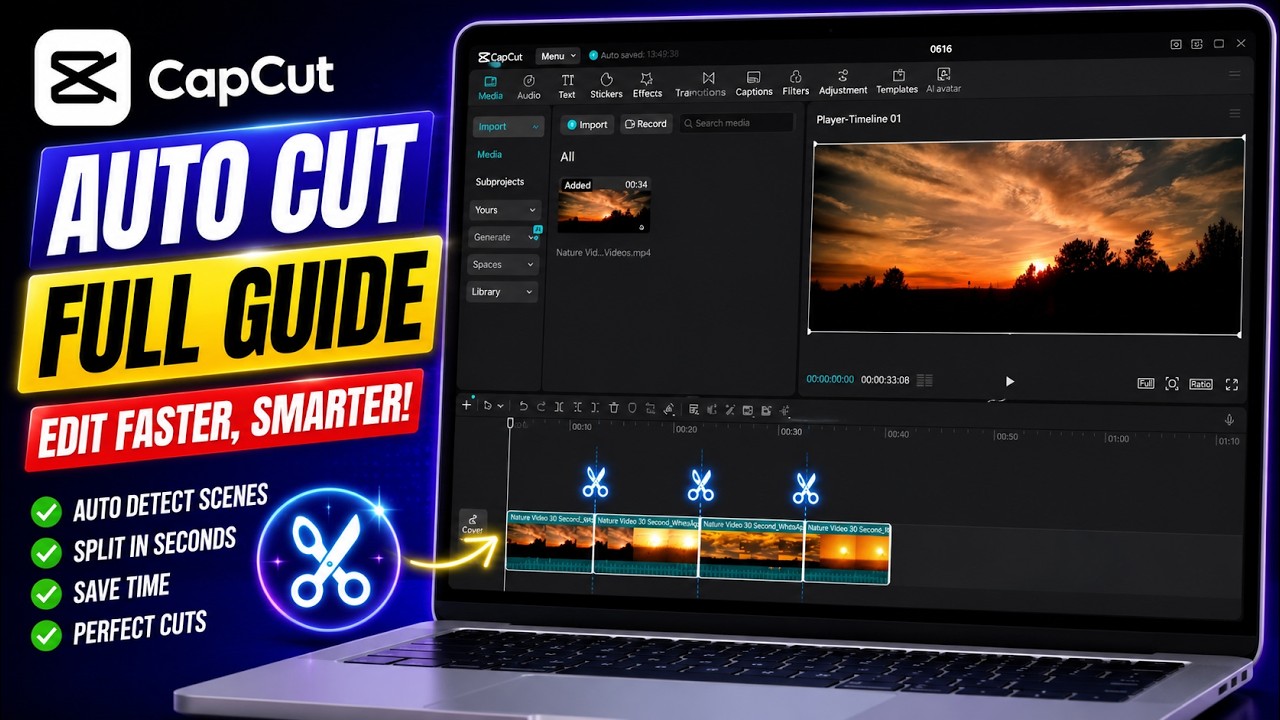Play the preview video
The height and width of the screenshot is (720, 1280).
point(1009,381)
